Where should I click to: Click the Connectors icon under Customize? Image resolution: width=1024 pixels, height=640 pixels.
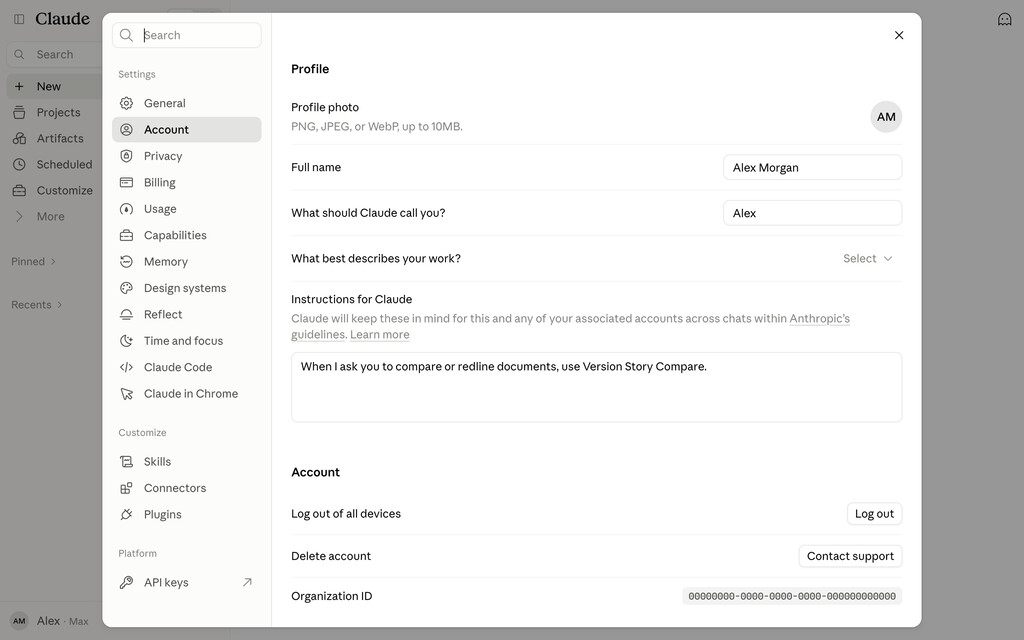(126, 488)
